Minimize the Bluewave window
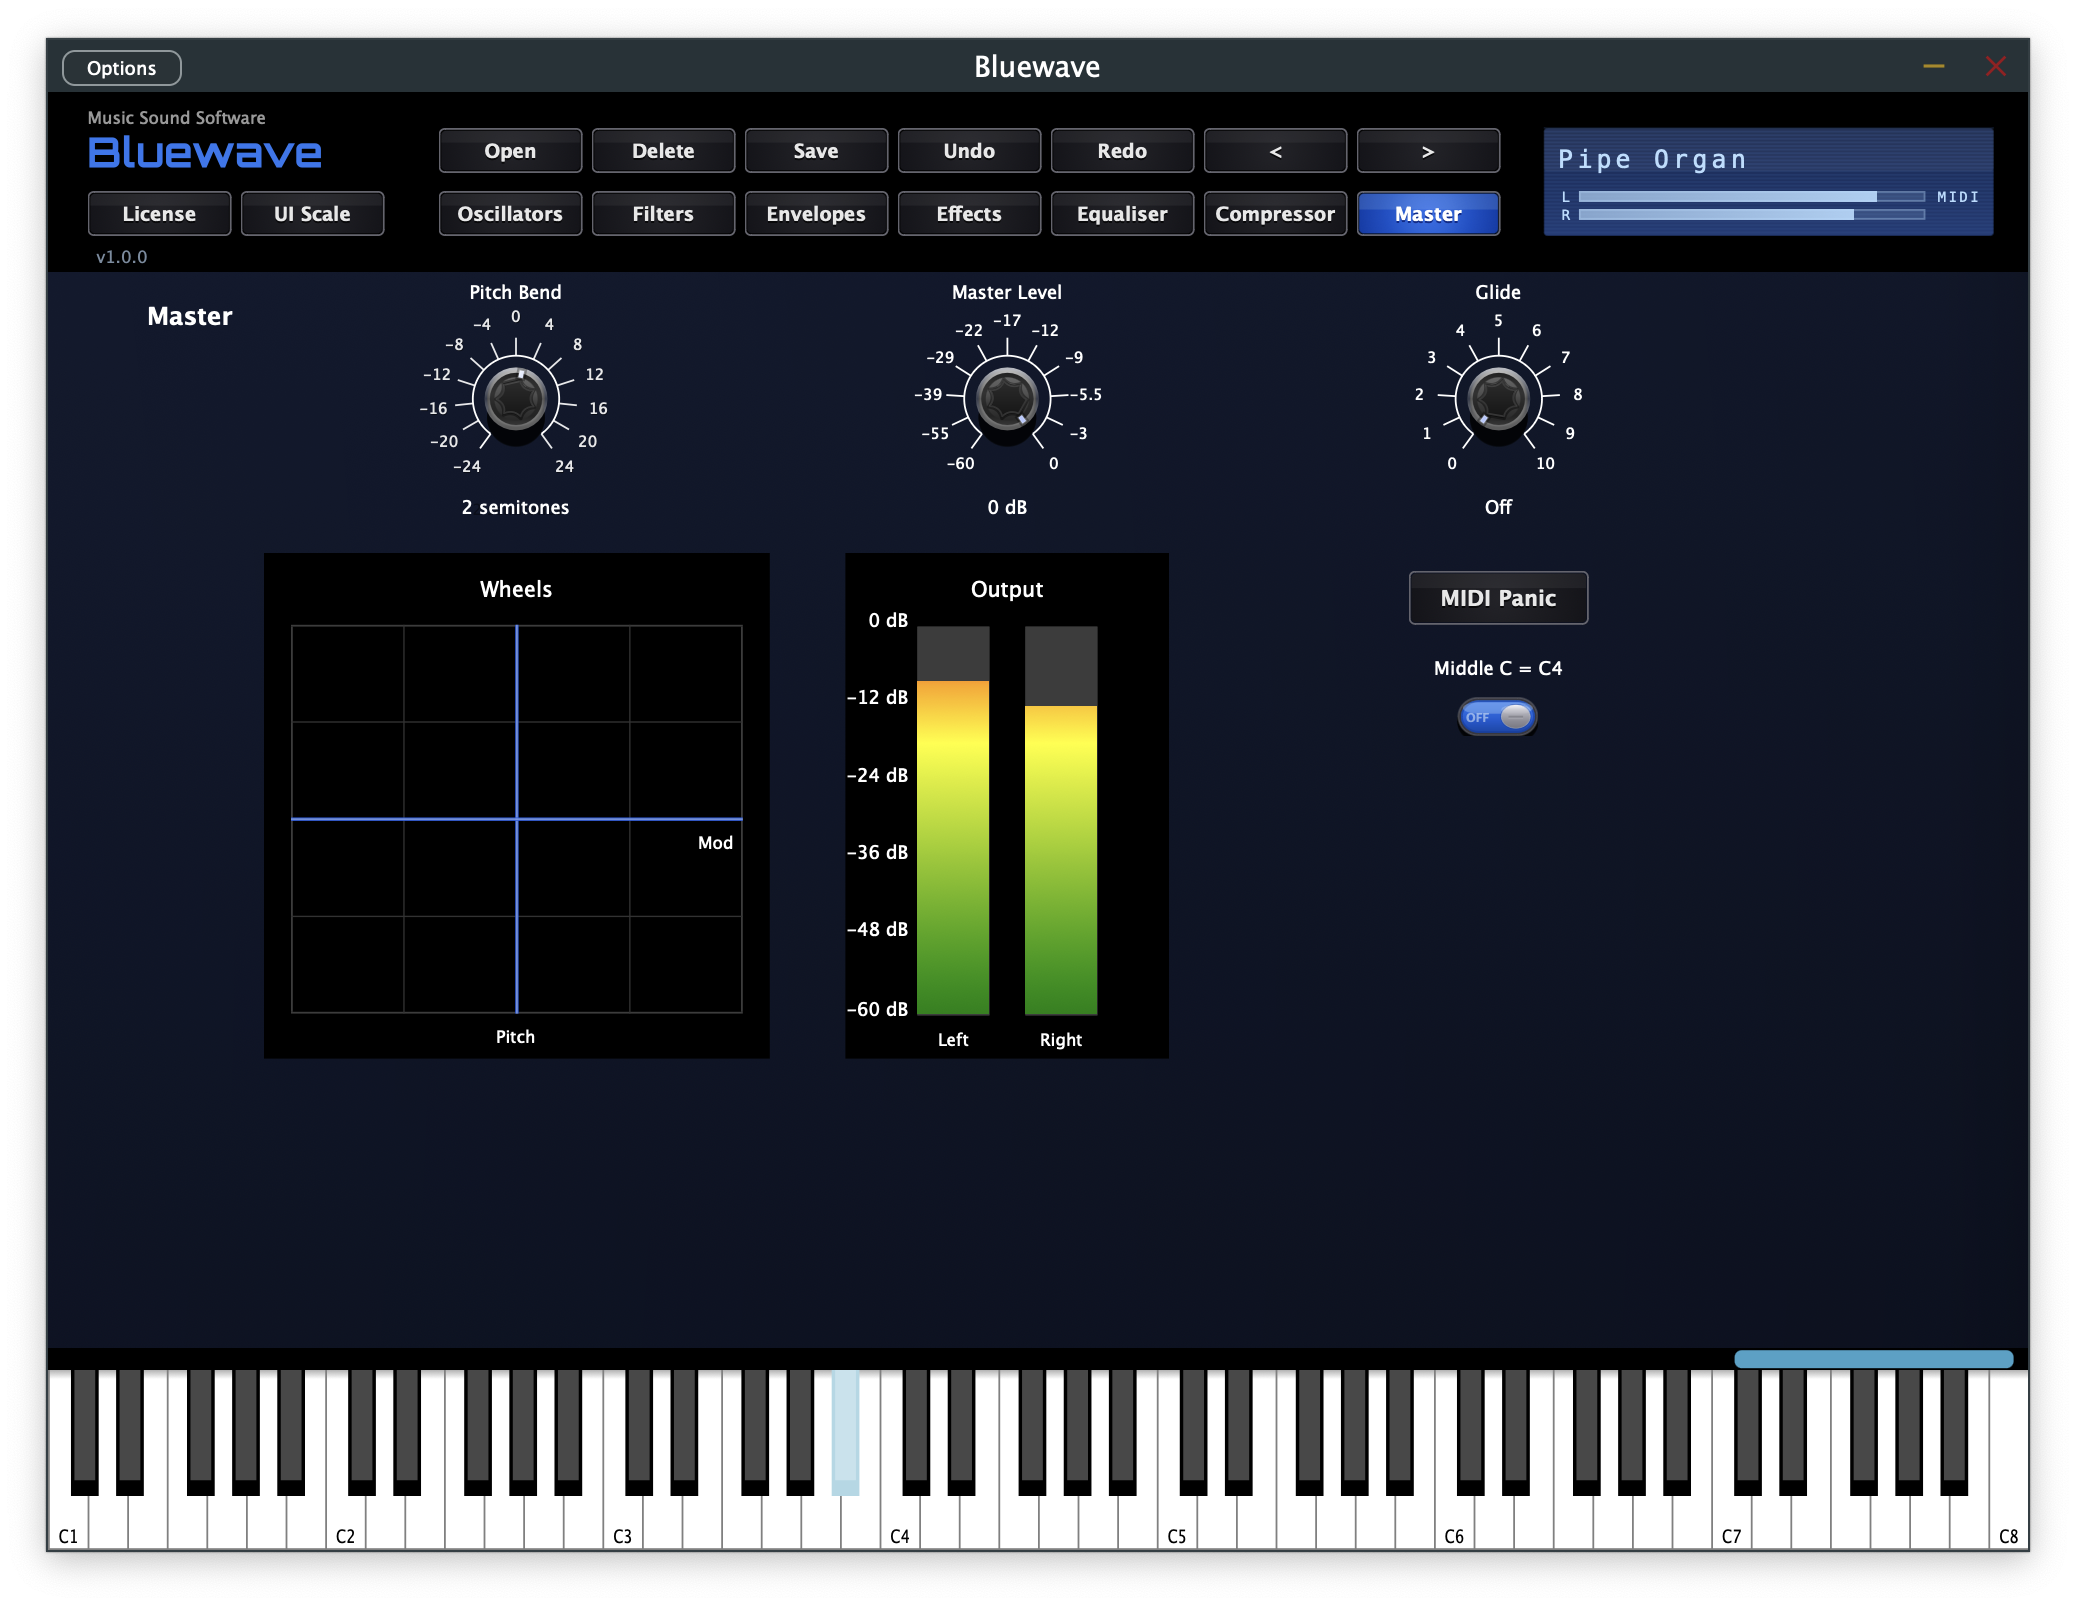This screenshot has width=2076, height=1606. [x=1933, y=67]
